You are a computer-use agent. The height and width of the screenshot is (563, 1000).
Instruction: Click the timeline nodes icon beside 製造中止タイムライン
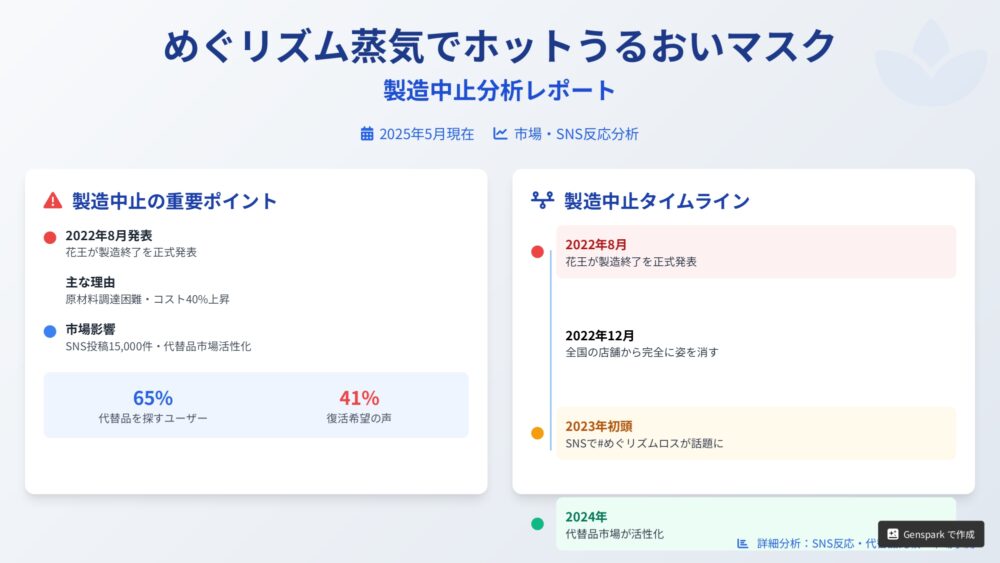pyautogui.click(x=543, y=200)
